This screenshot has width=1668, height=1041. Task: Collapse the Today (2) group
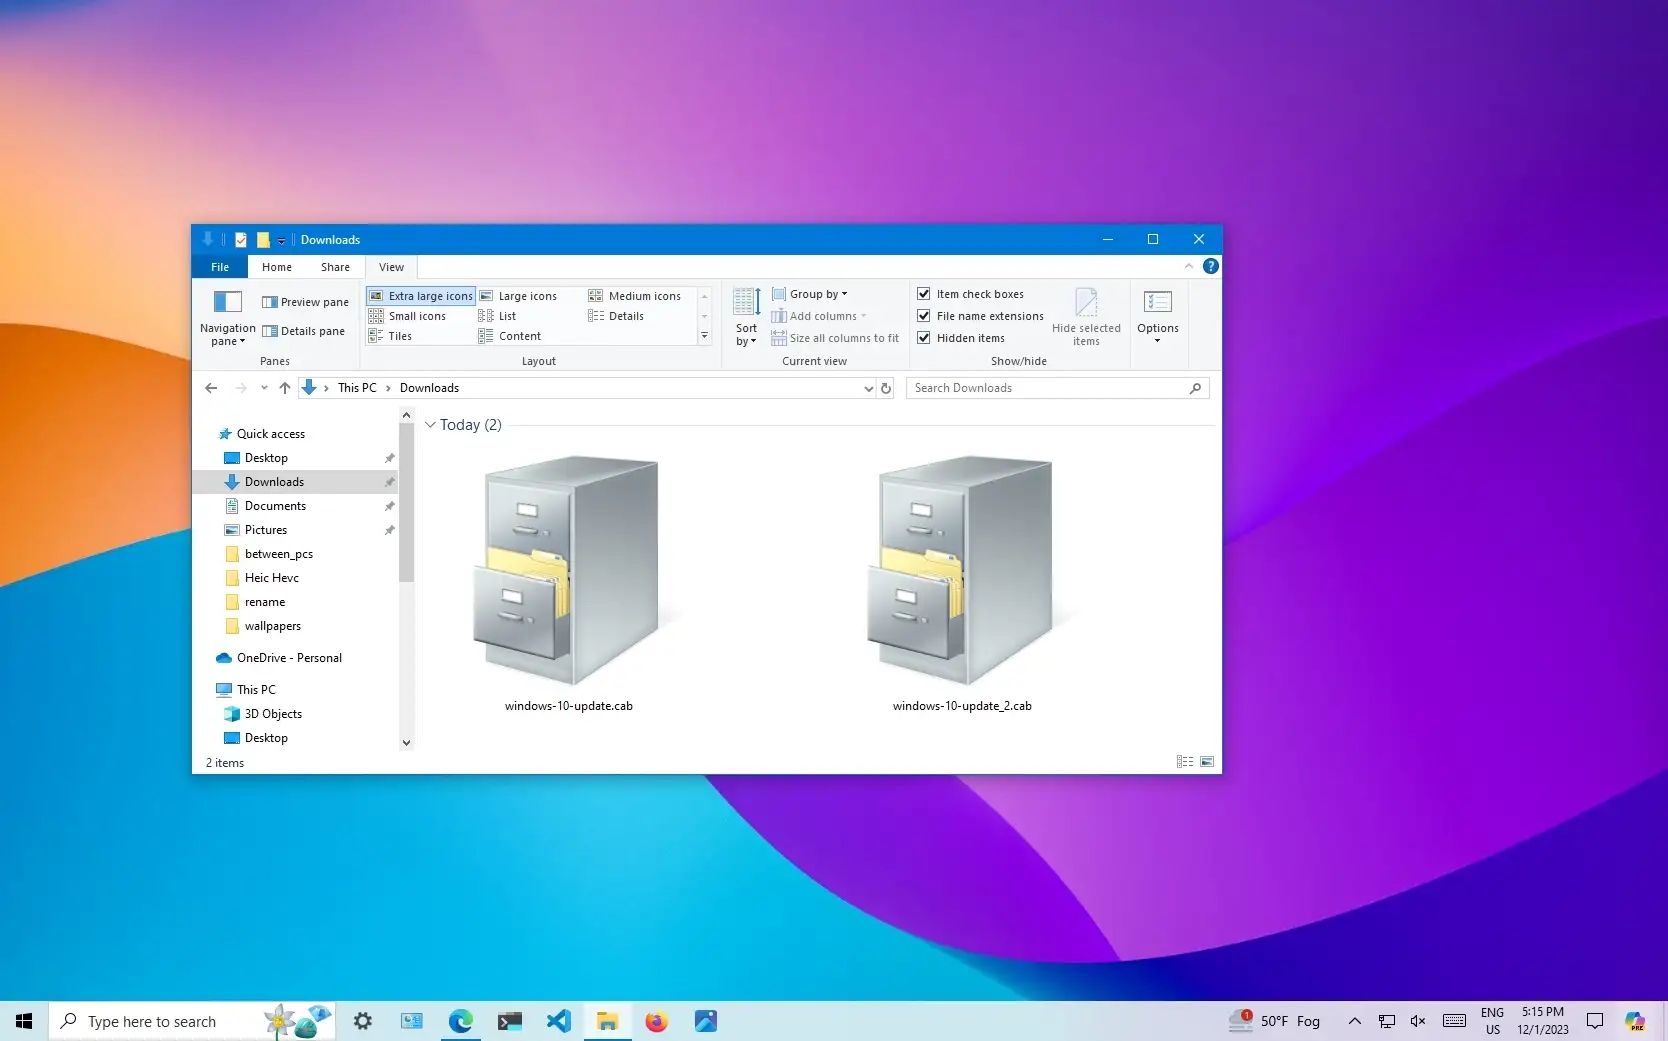pyautogui.click(x=430, y=424)
